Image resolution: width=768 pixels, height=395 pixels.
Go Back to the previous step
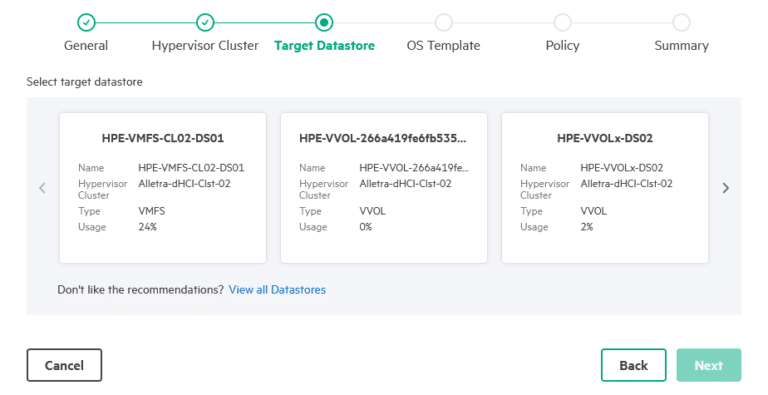coord(633,365)
